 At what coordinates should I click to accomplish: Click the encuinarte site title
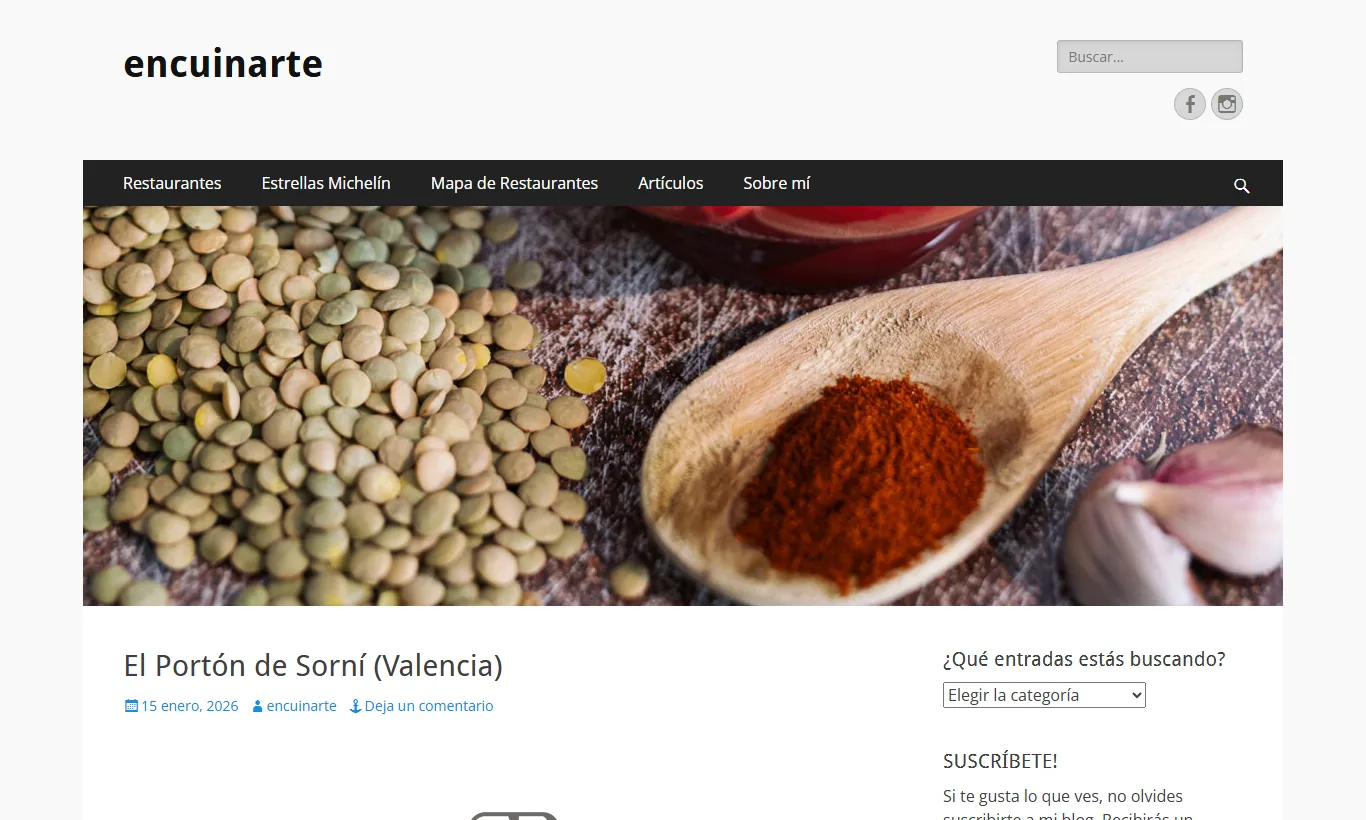[223, 64]
